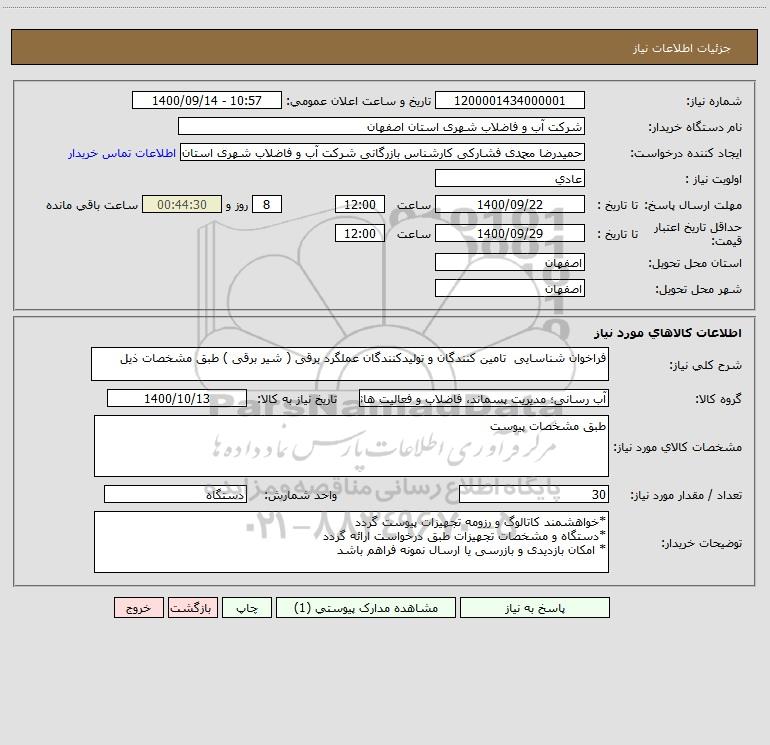Click اطلاعات کالاهای مورد نیاز section heading
Viewport: 770px width, 745px height.
(668, 333)
